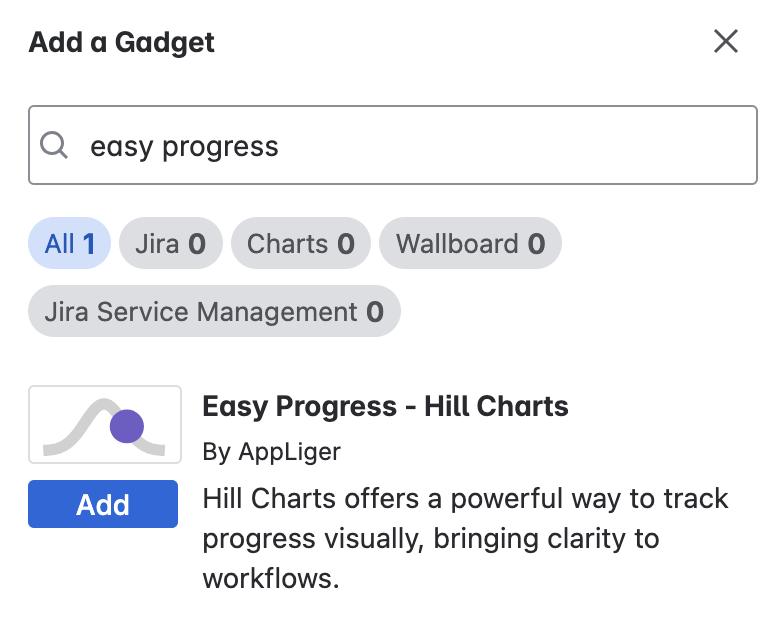
Task: Select the "All 1" filter tab
Action: point(70,244)
